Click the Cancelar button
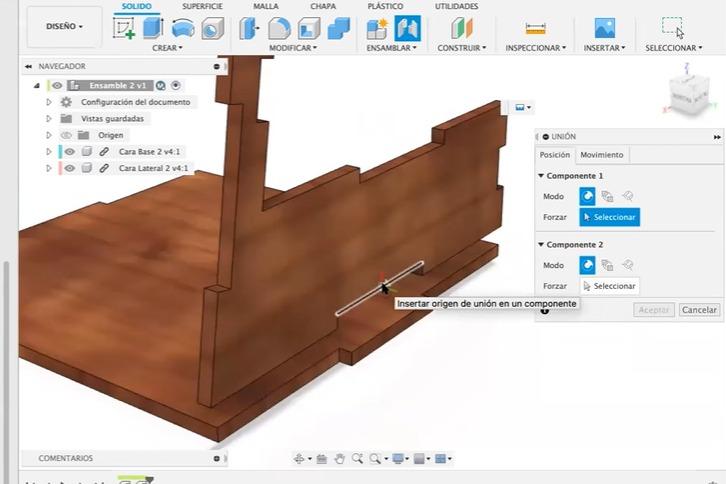Image resolution: width=726 pixels, height=484 pixels. click(699, 310)
